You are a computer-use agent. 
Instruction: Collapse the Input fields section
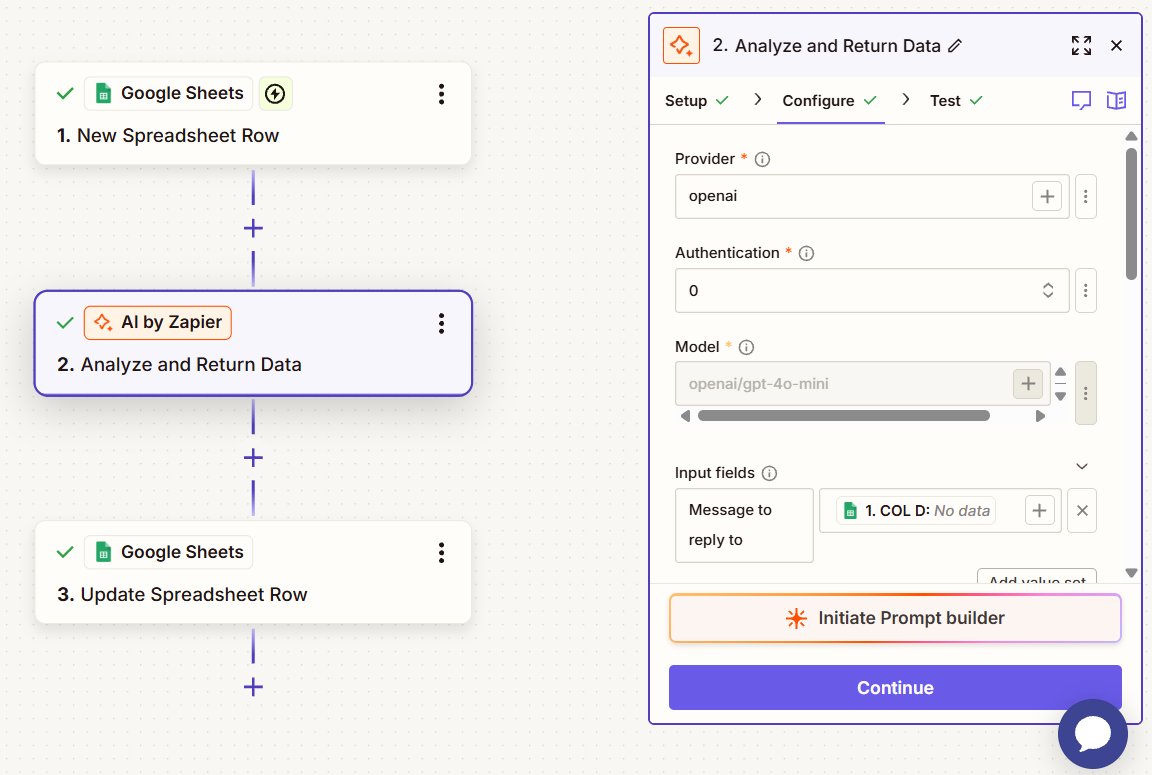click(1081, 466)
